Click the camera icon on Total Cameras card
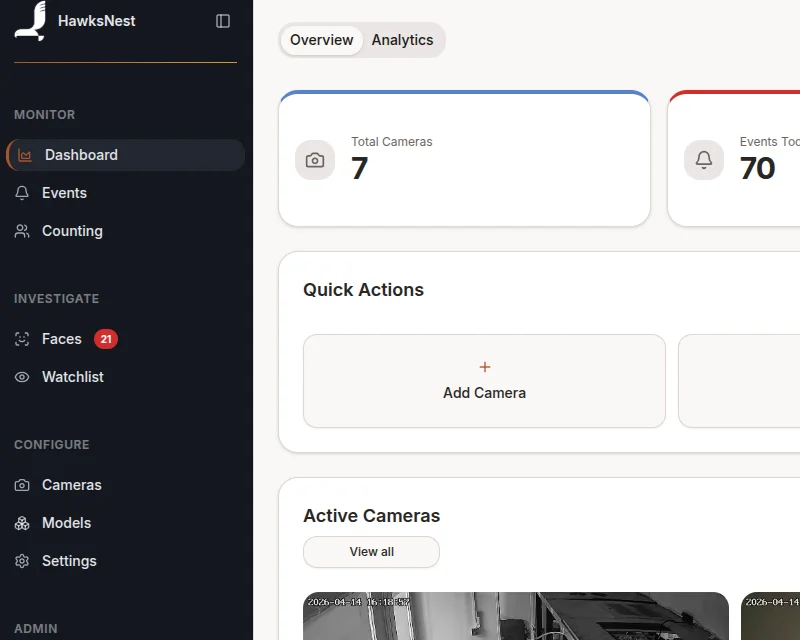This screenshot has width=800, height=640. pos(315,160)
